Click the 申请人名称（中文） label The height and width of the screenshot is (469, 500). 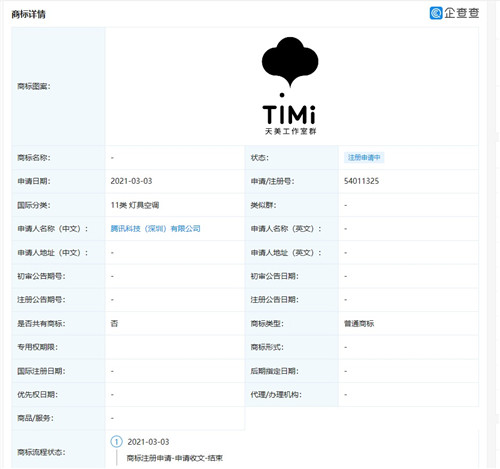coord(53,229)
